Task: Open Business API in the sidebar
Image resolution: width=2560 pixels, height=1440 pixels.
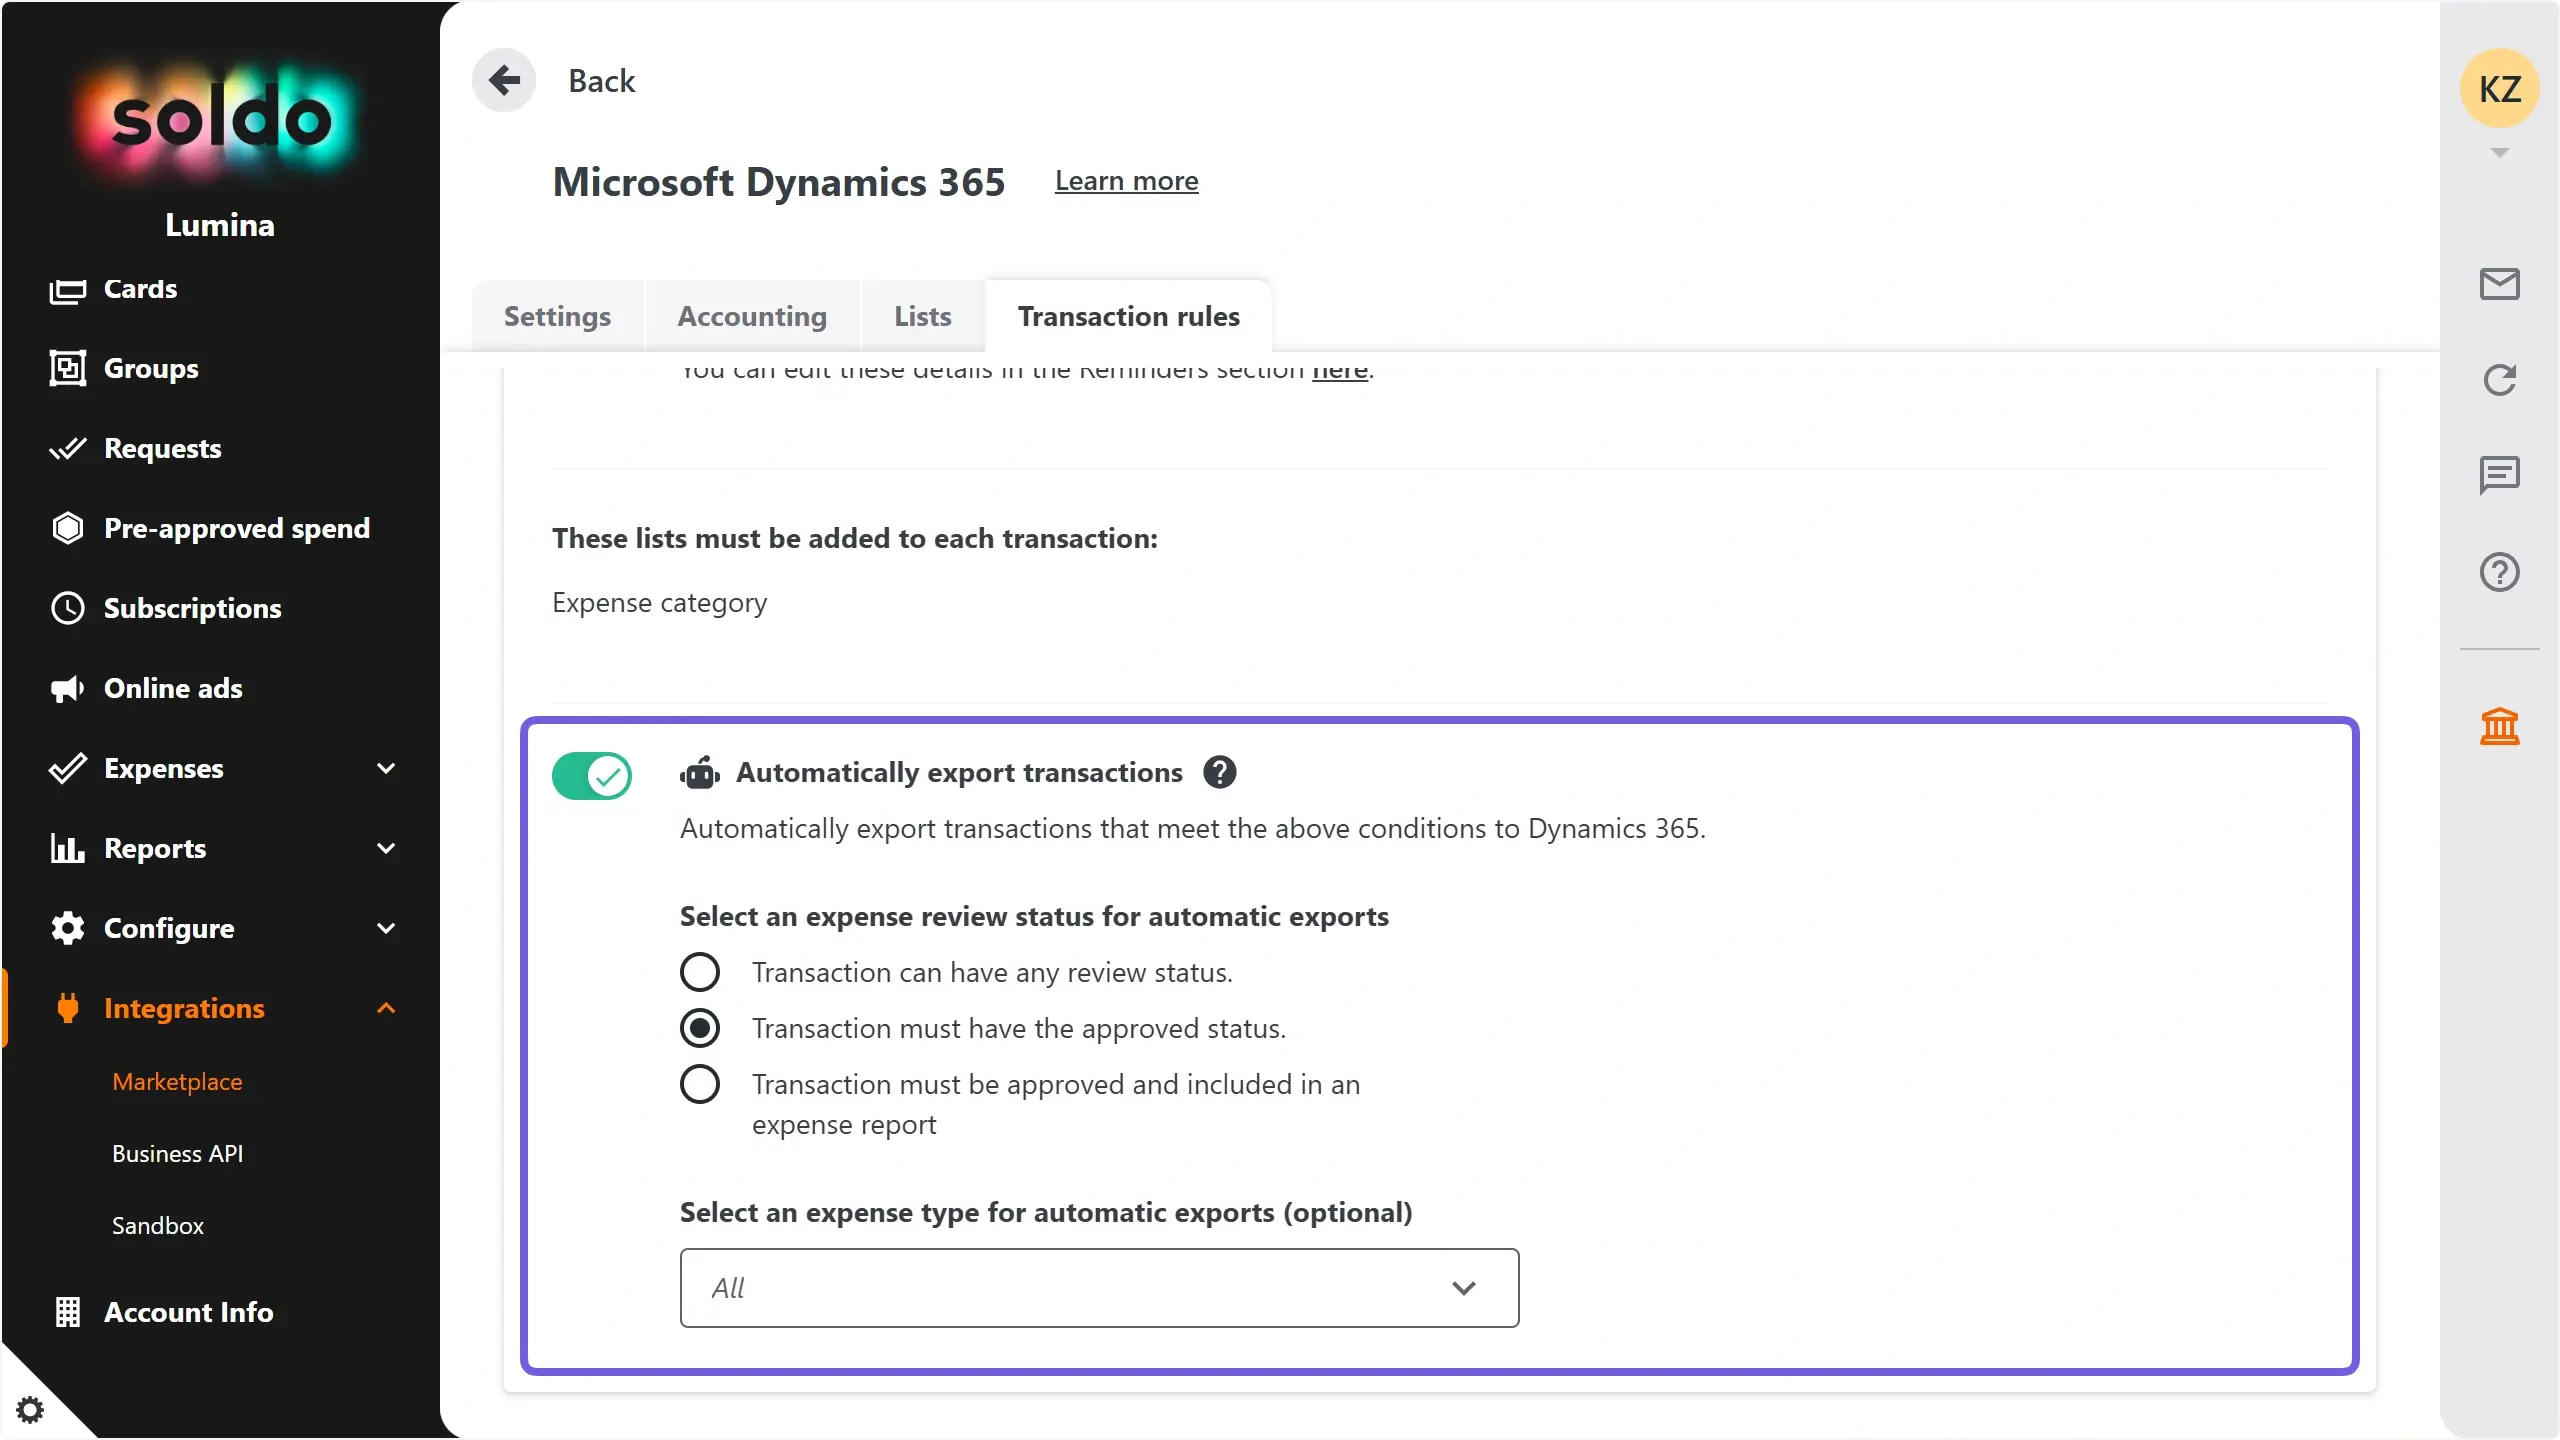Action: [x=177, y=1153]
